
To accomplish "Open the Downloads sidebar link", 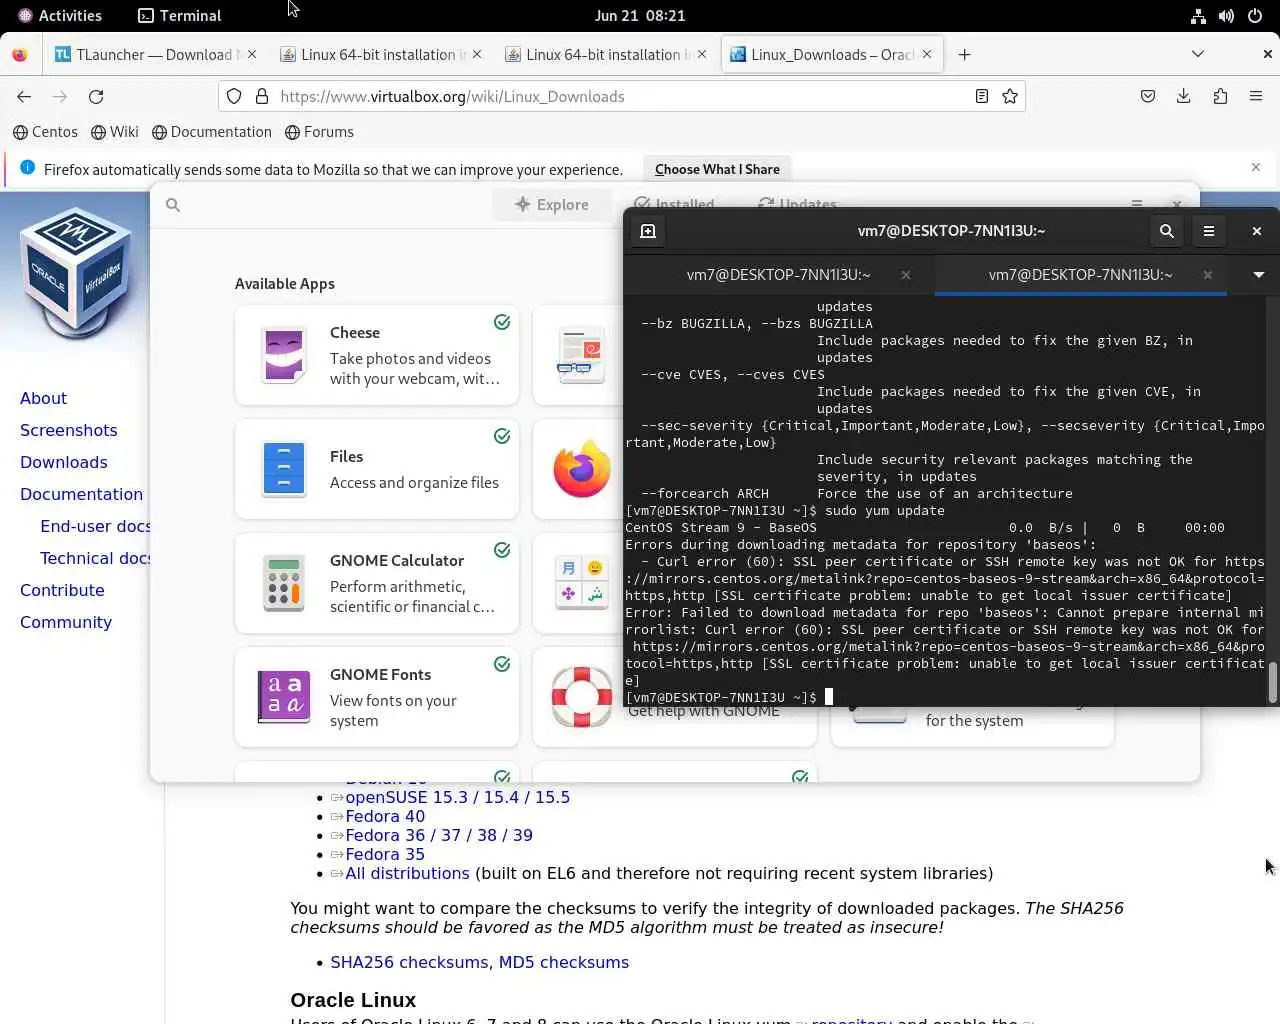I will 64,462.
